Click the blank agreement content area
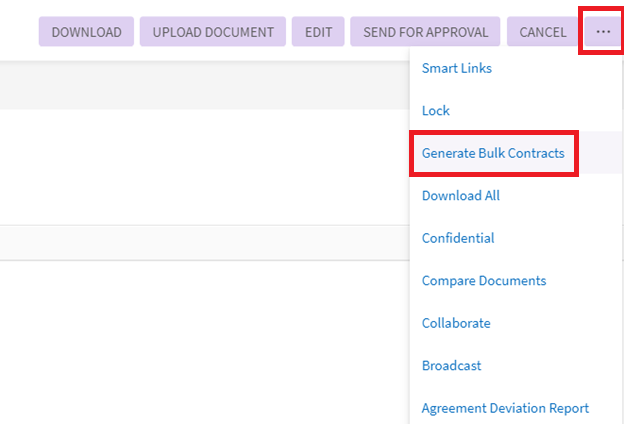The width and height of the screenshot is (624, 424). tap(200, 165)
